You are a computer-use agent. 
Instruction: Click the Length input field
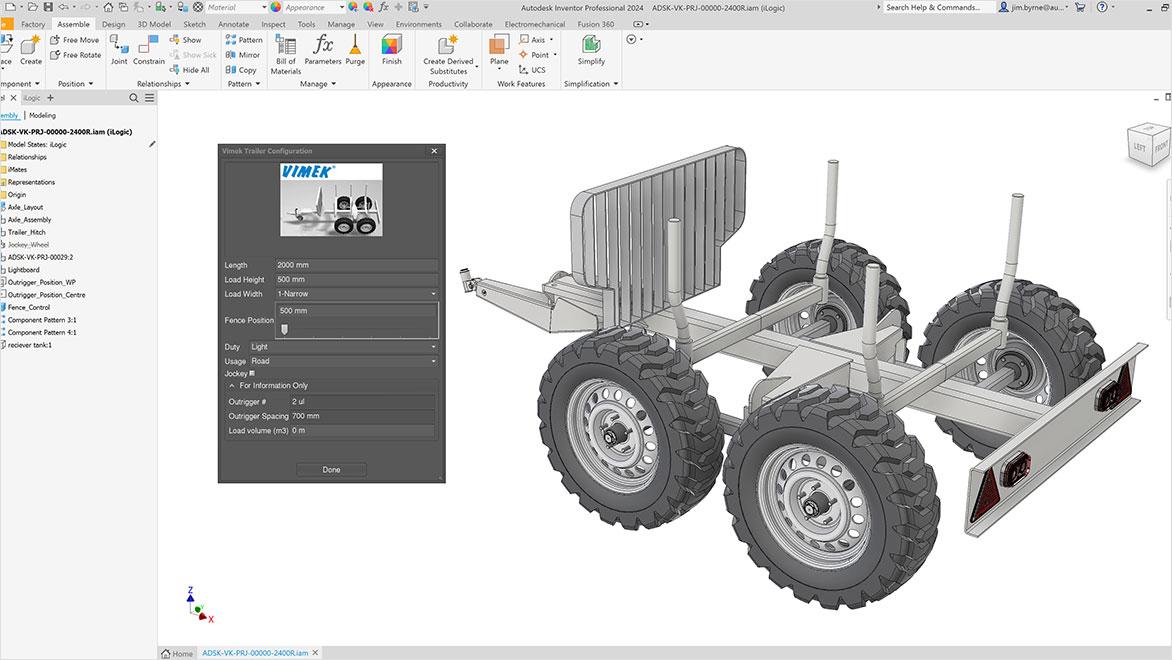pyautogui.click(x=356, y=265)
